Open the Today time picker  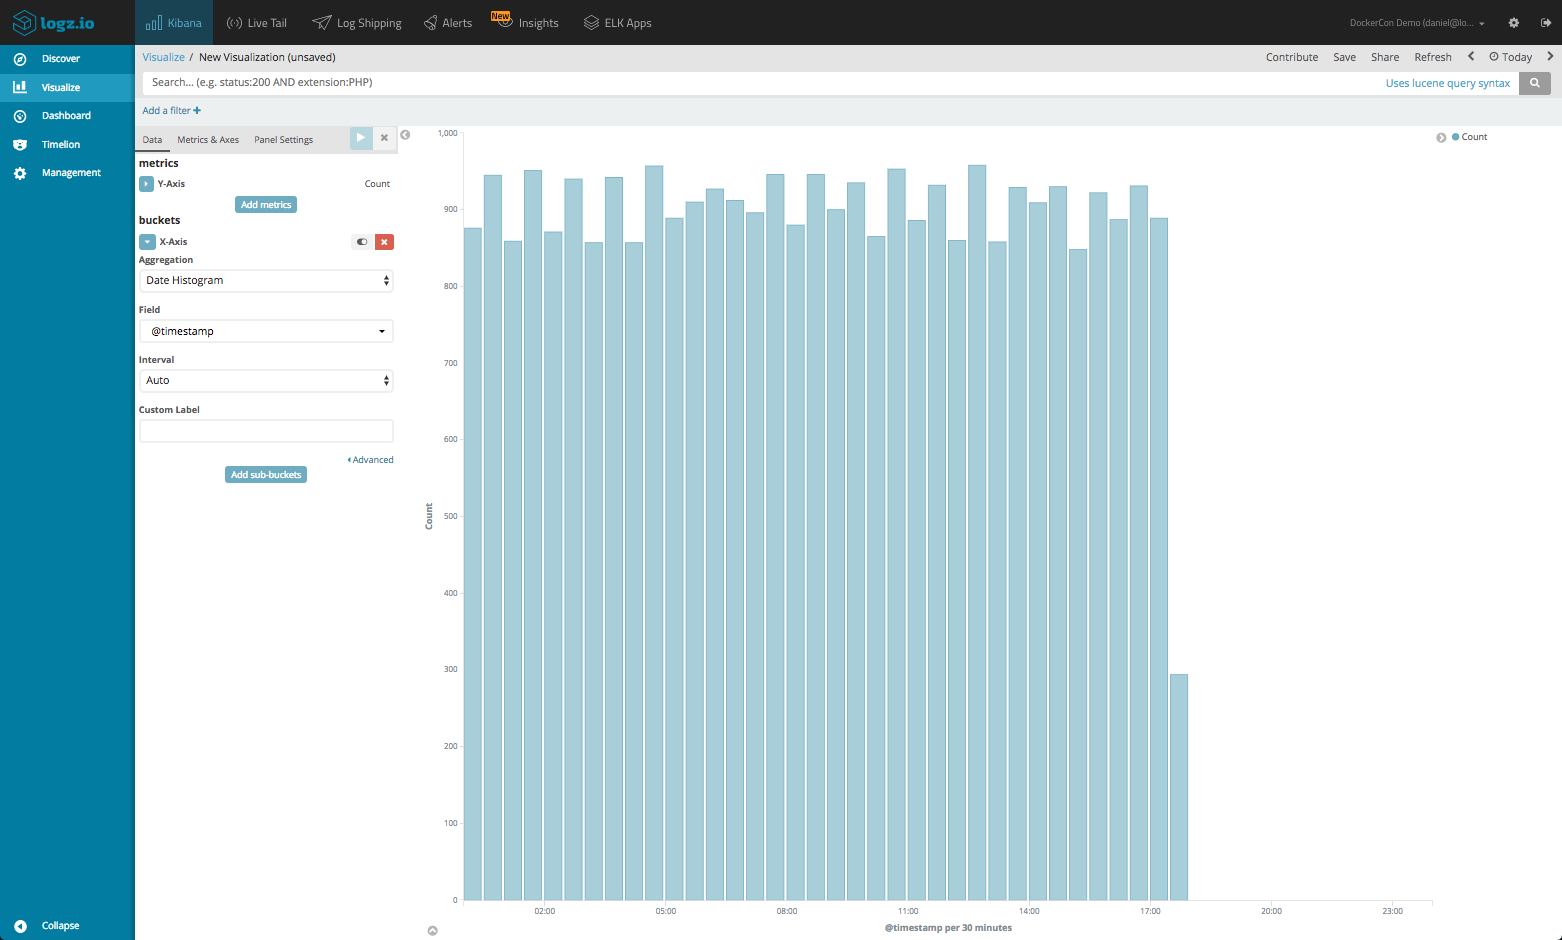coord(1511,57)
